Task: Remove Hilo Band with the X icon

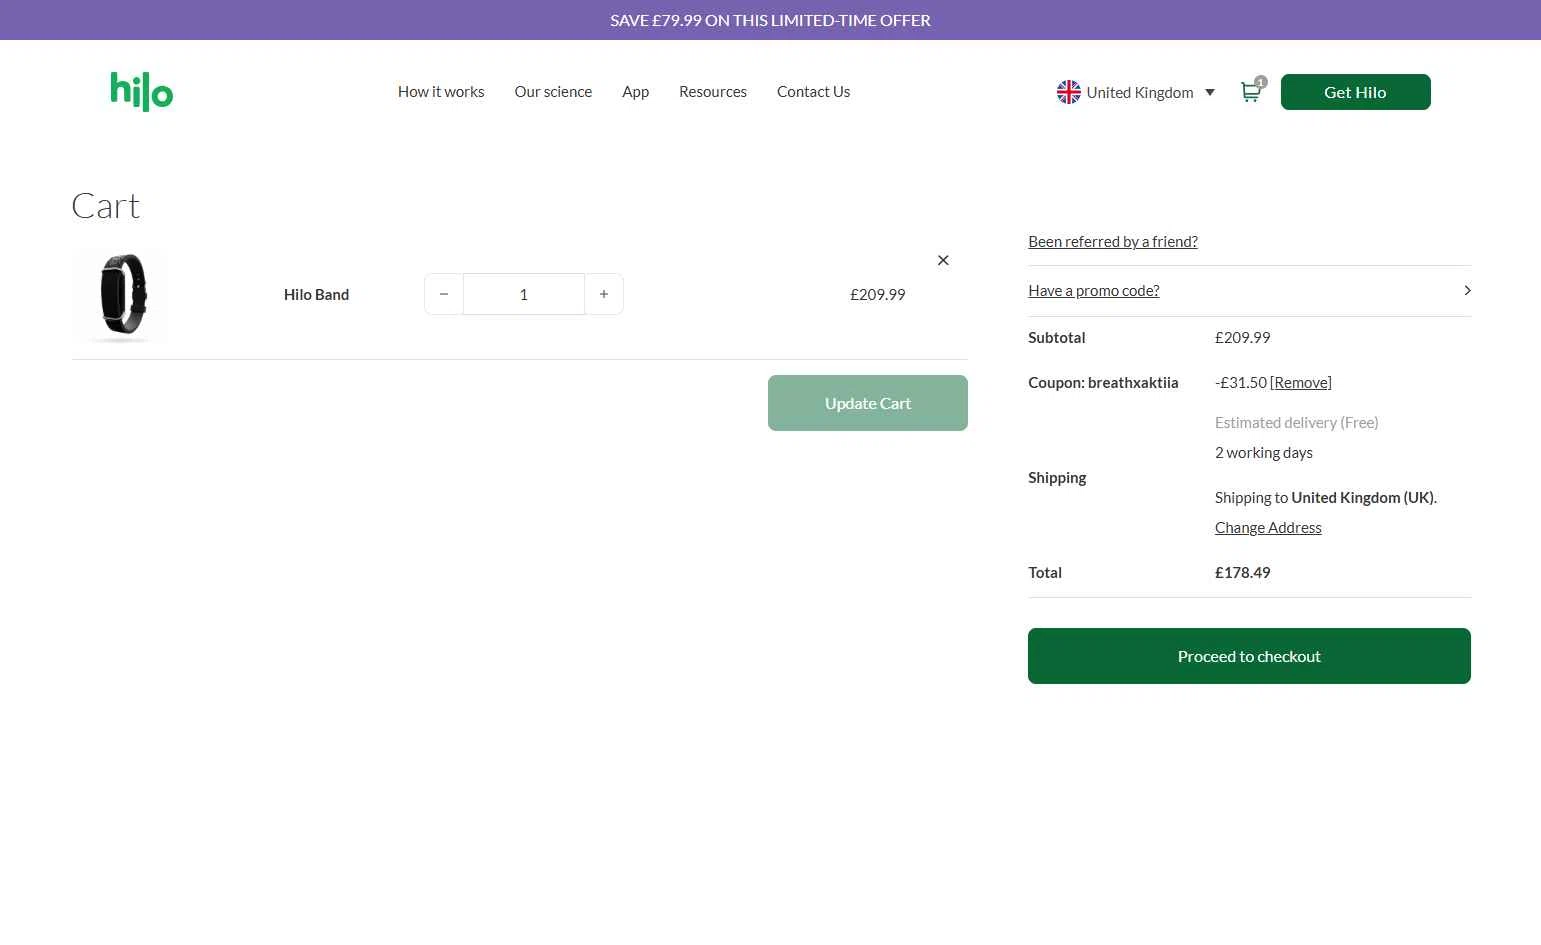Action: coord(943,260)
